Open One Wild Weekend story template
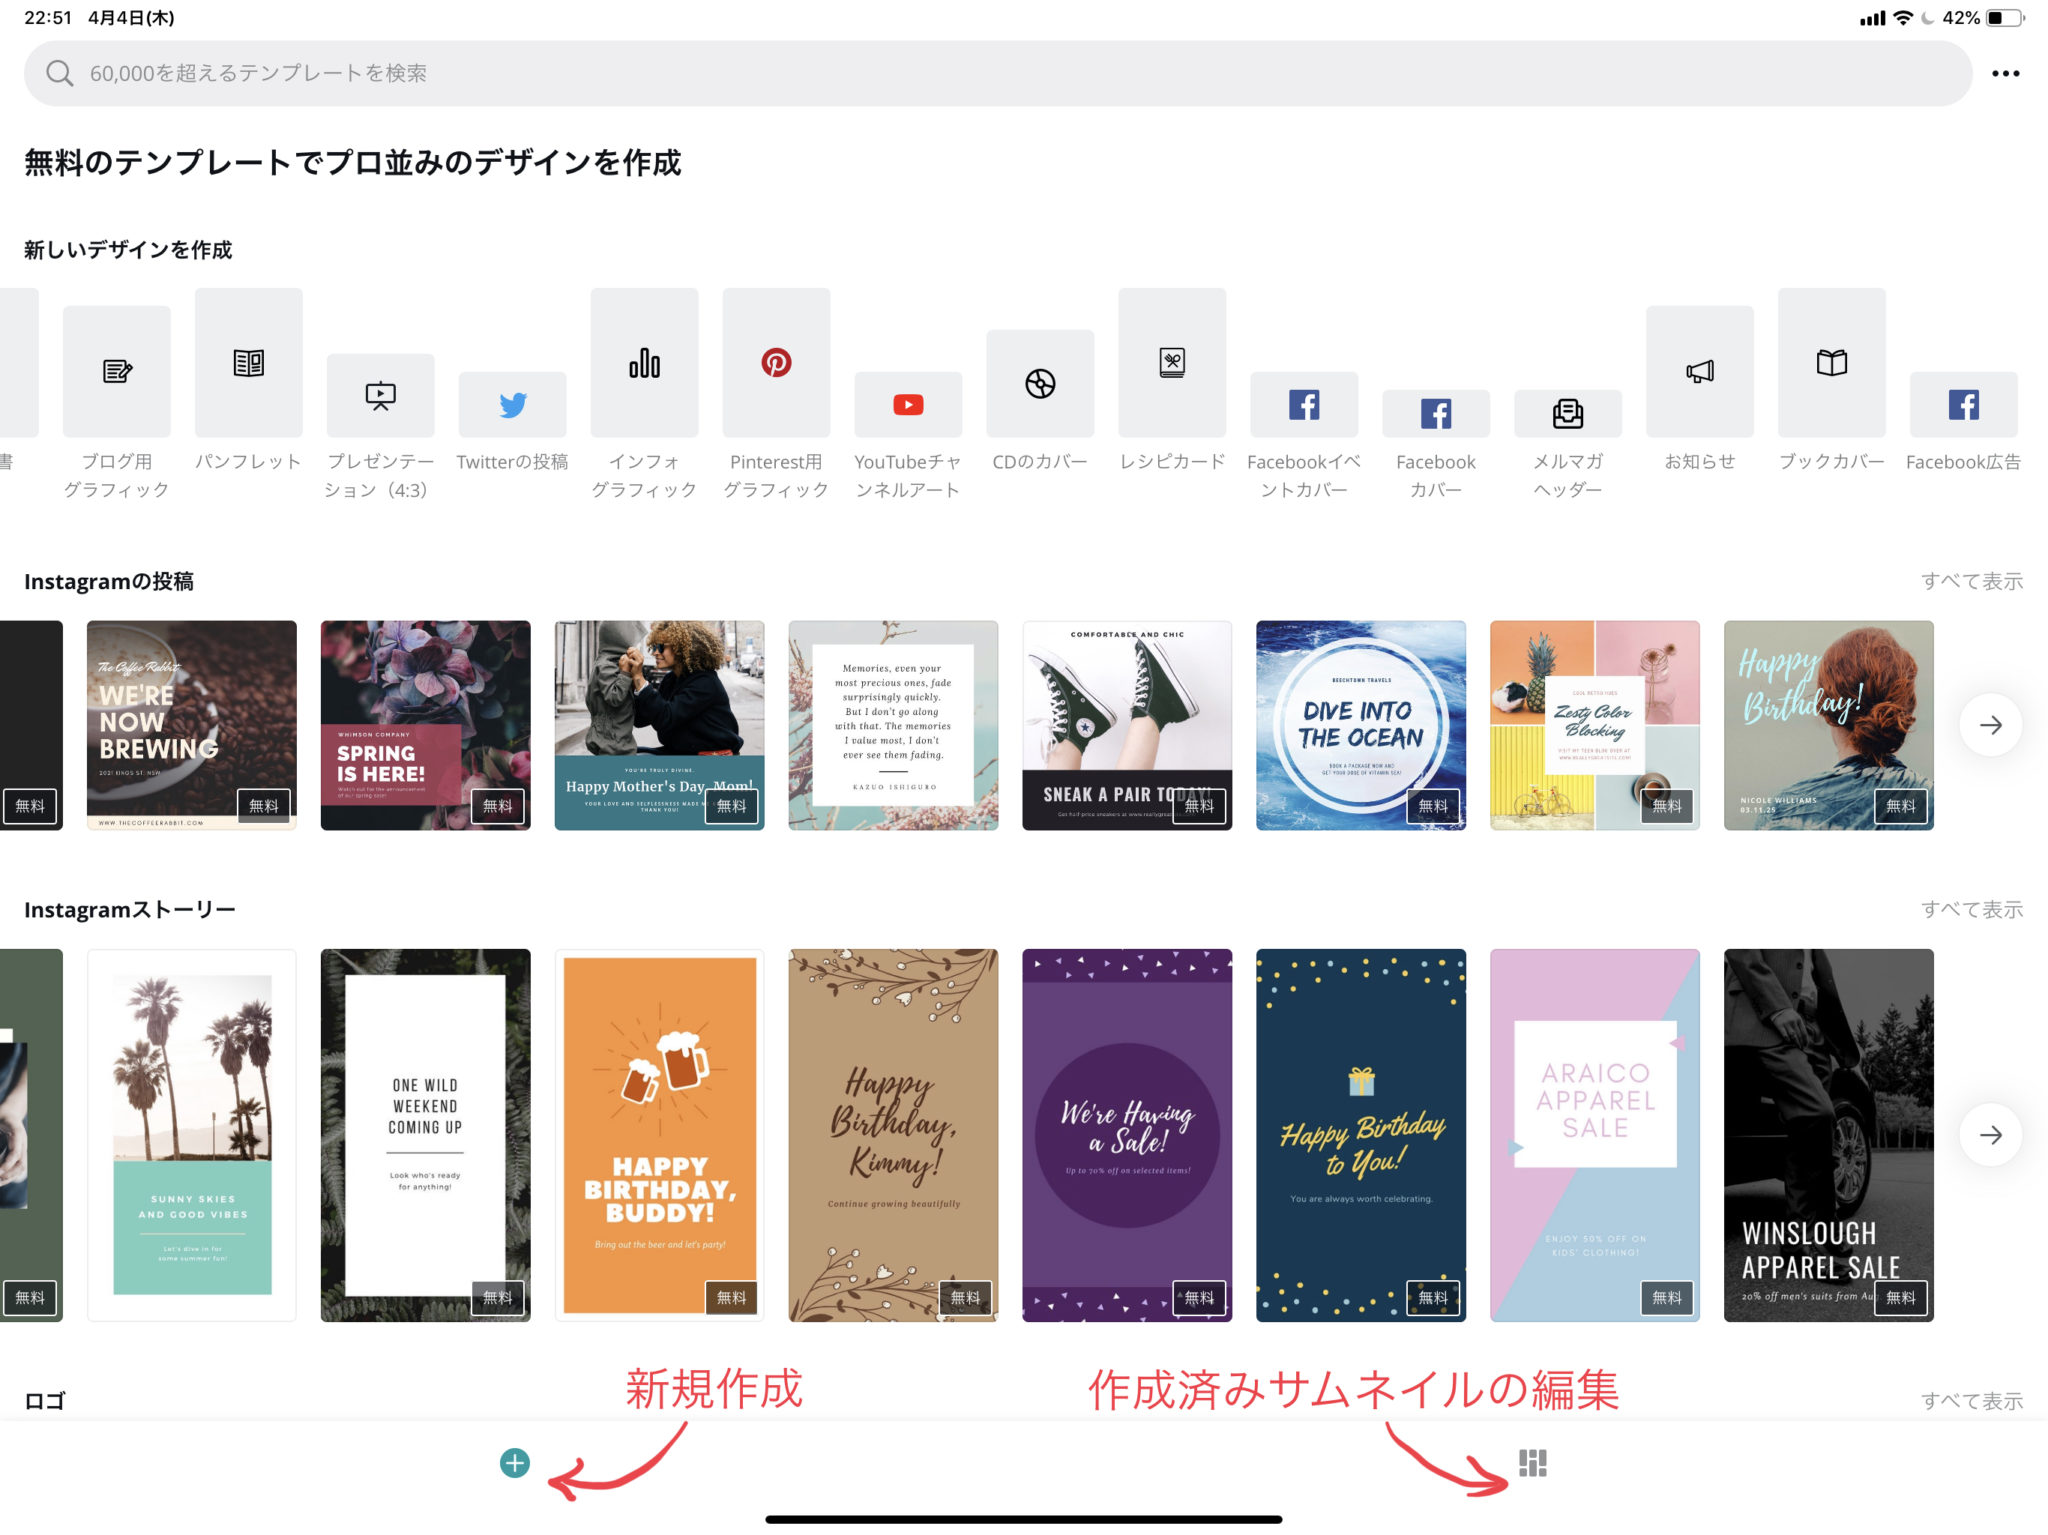This screenshot has width=2048, height=1535. coord(426,1135)
